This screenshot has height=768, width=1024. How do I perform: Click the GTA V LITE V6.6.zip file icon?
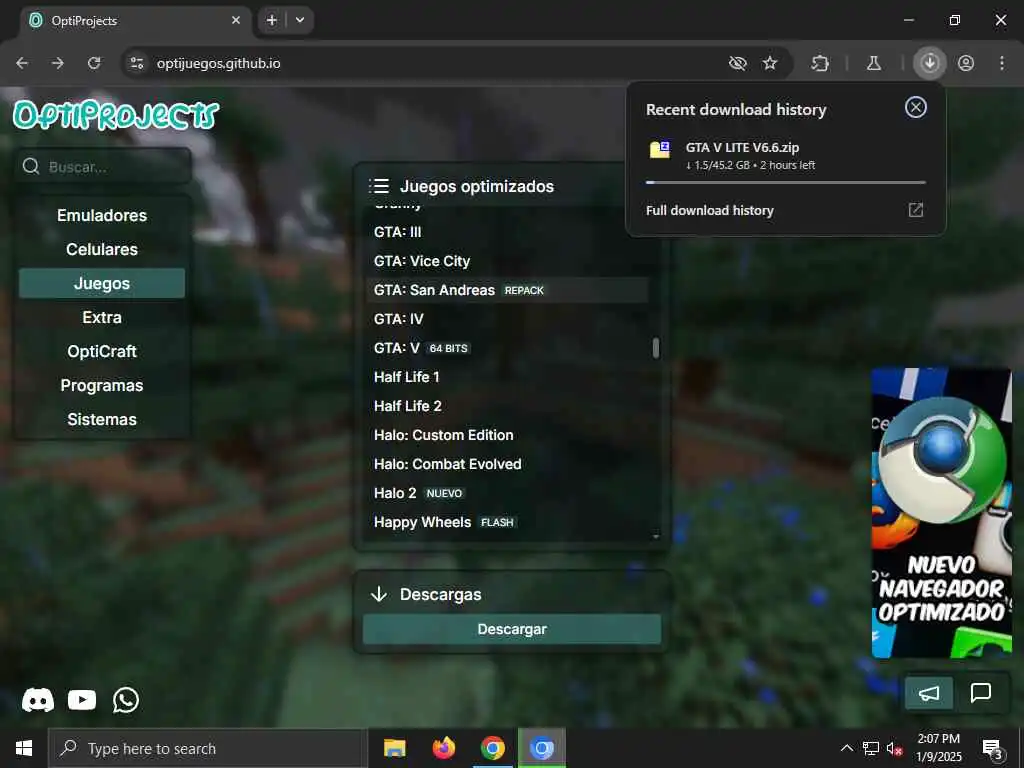(x=660, y=150)
